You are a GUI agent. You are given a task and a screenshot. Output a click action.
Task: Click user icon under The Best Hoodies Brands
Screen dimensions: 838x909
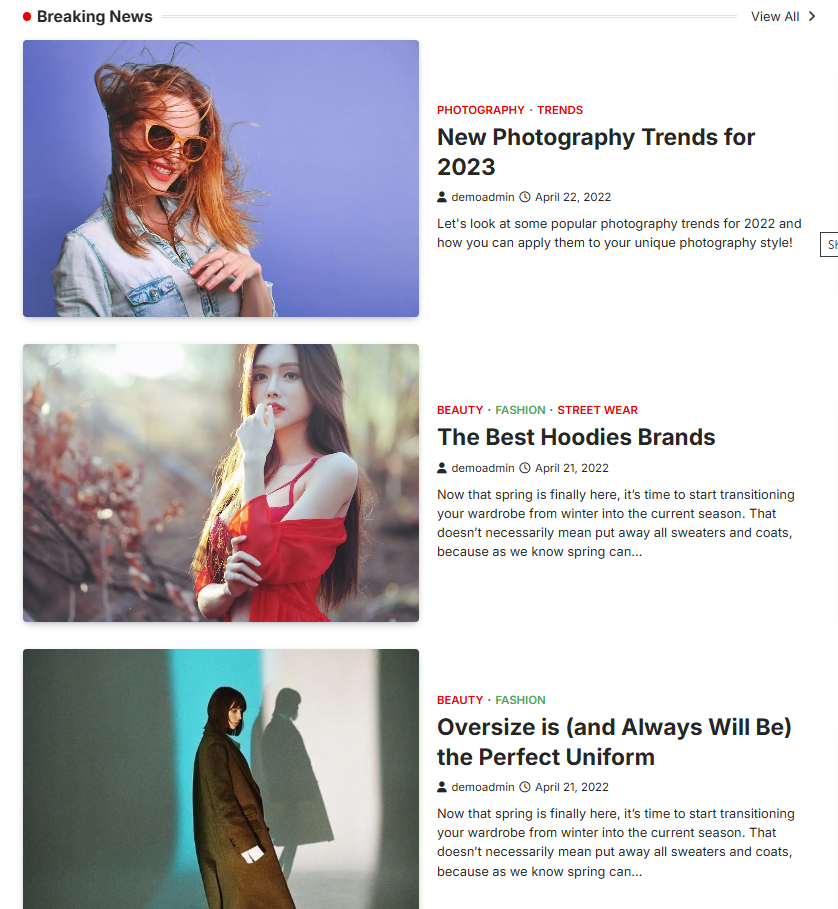tap(442, 468)
